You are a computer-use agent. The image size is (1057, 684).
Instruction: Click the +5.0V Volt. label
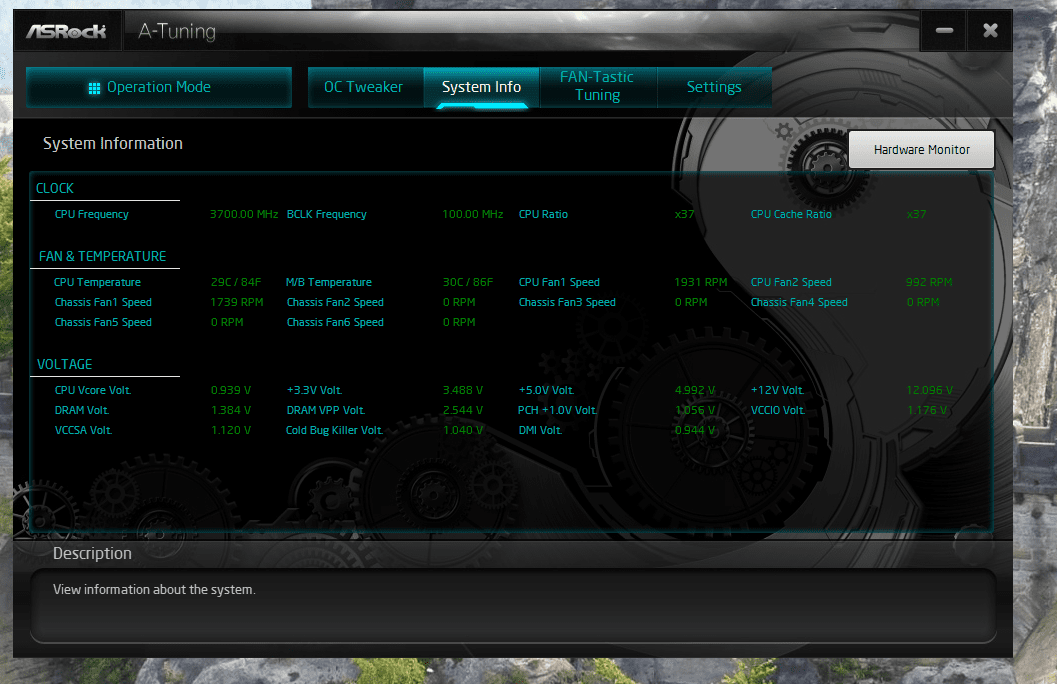pos(546,391)
